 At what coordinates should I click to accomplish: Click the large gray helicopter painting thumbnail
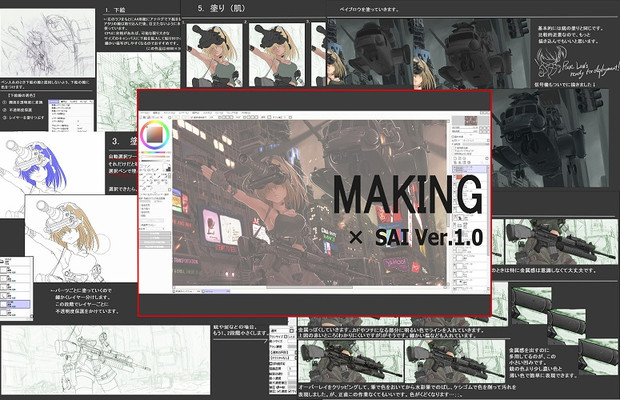(552, 138)
